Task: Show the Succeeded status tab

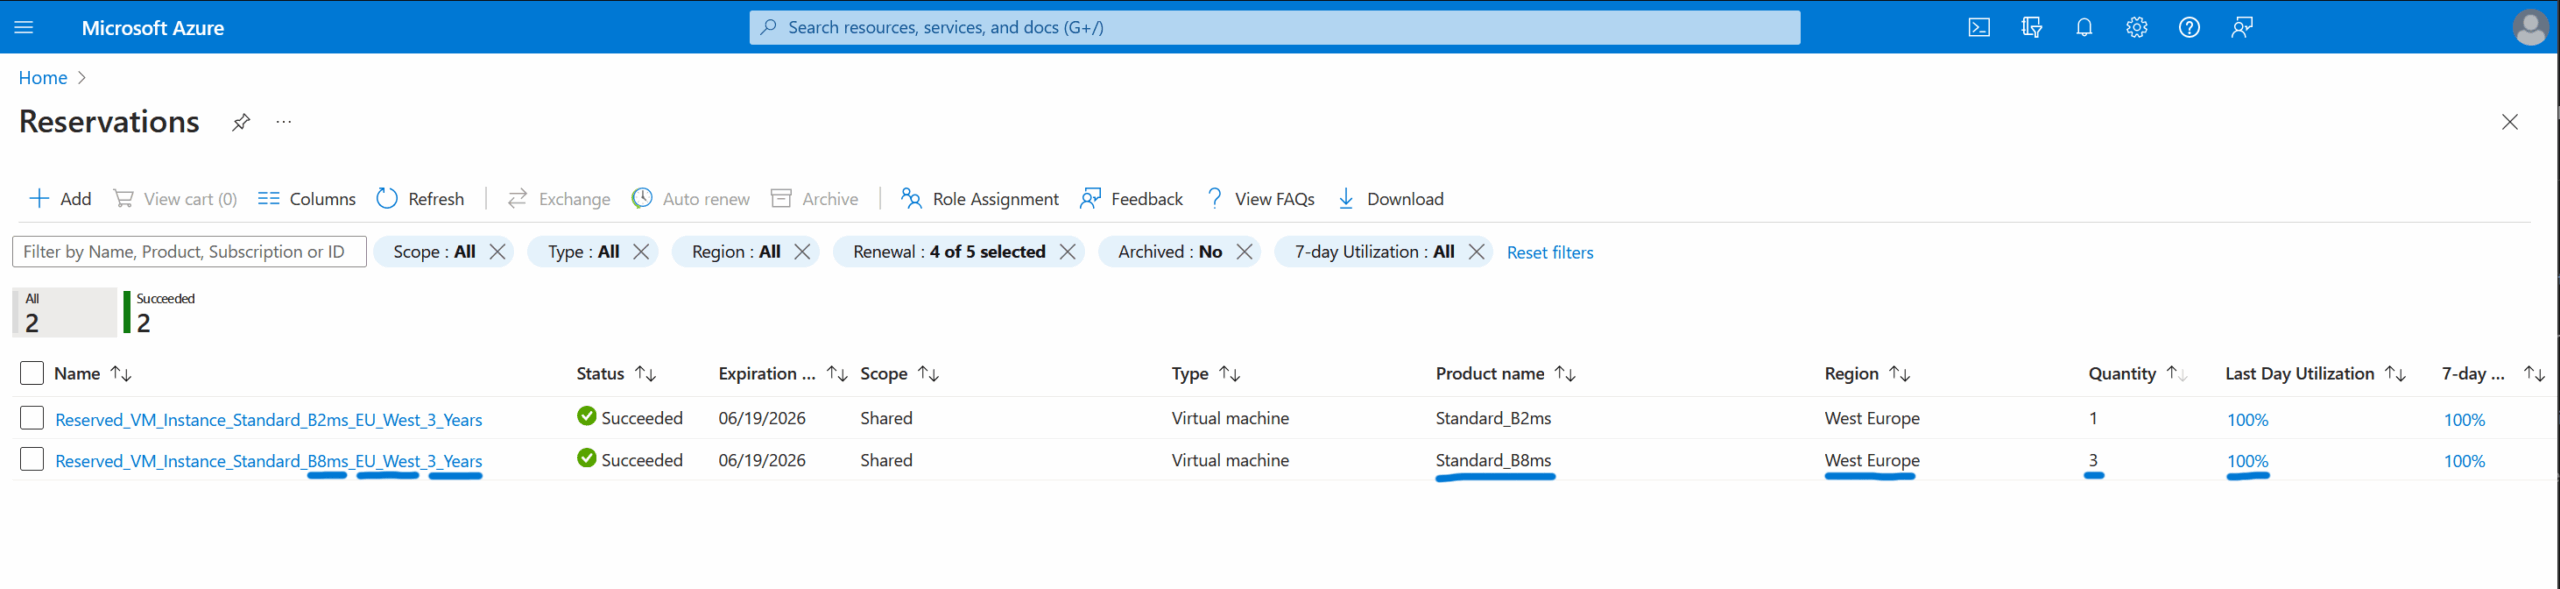Action: [165, 312]
